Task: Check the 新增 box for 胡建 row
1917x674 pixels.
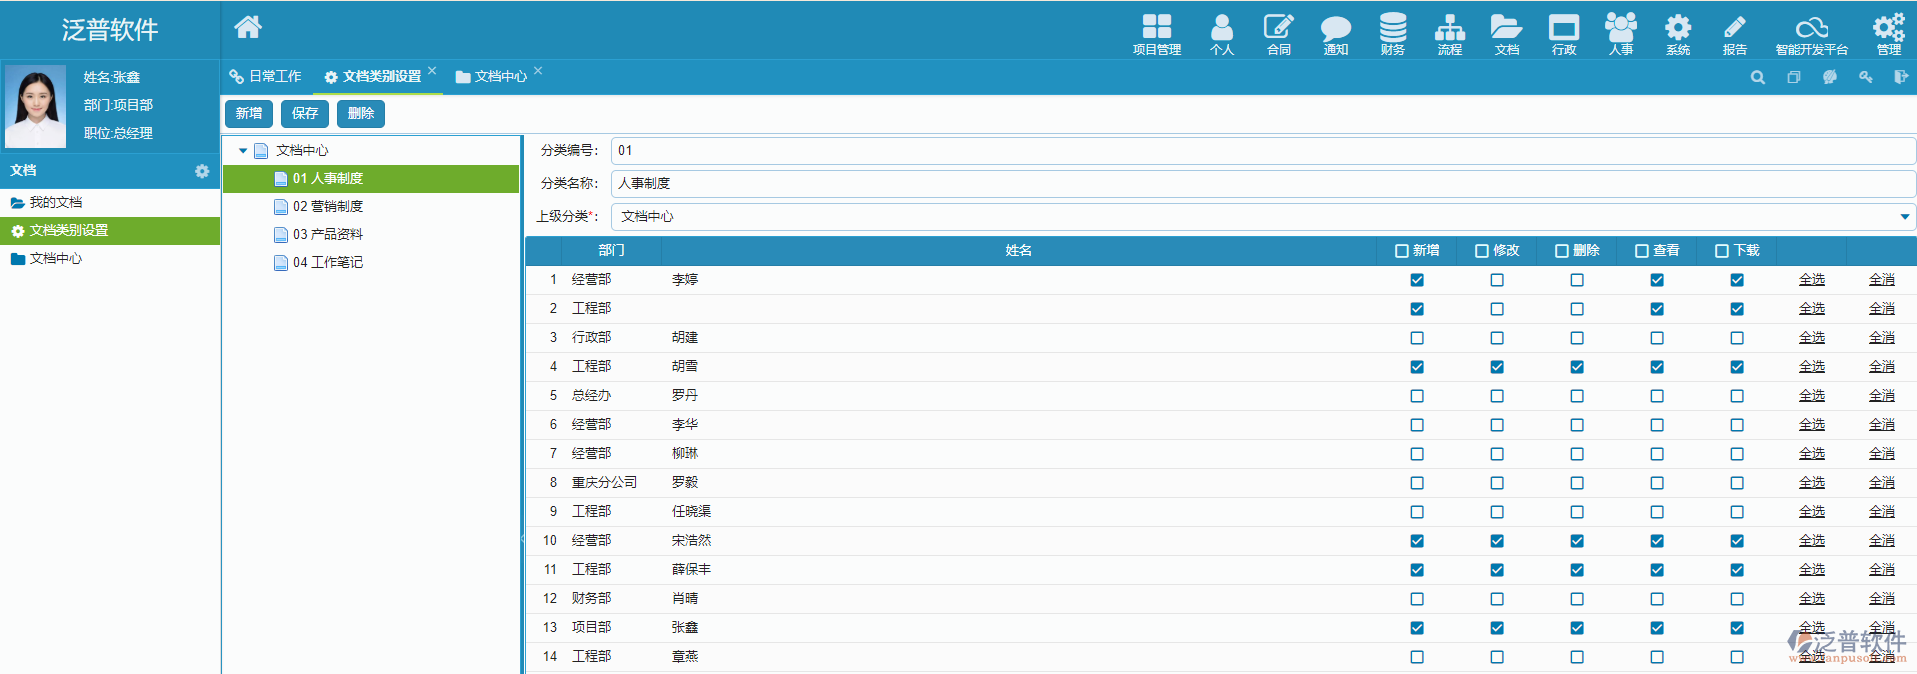Action: click(1417, 338)
